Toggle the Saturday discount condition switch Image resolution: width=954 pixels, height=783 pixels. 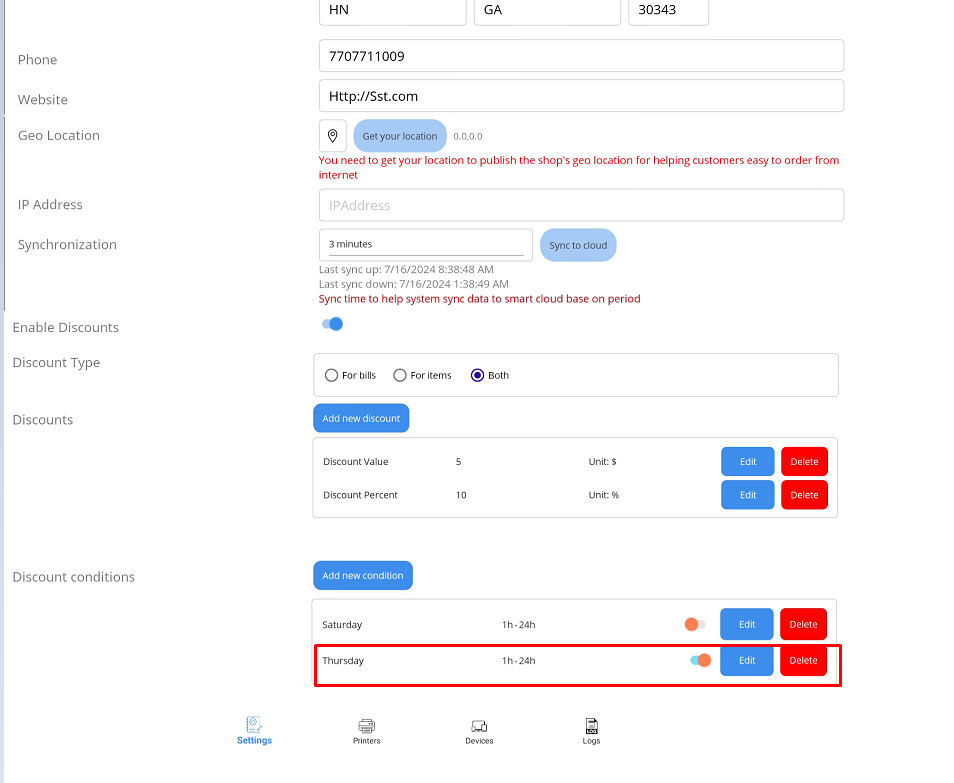point(694,624)
